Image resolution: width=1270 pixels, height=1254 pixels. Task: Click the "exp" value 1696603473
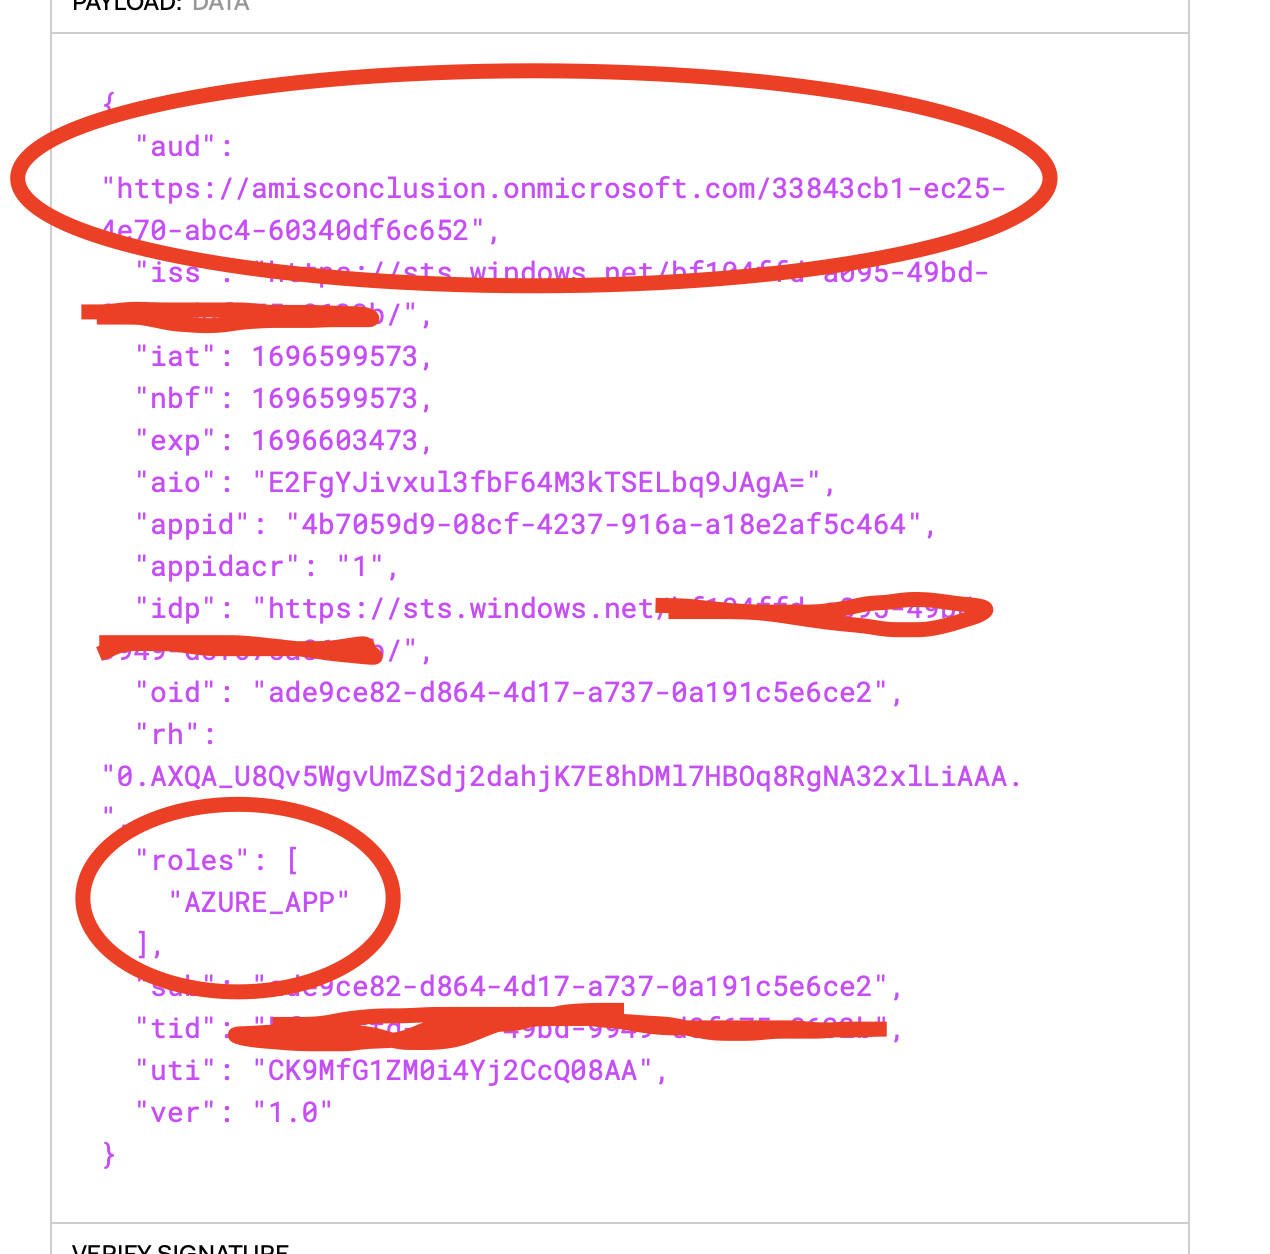[x=334, y=441]
